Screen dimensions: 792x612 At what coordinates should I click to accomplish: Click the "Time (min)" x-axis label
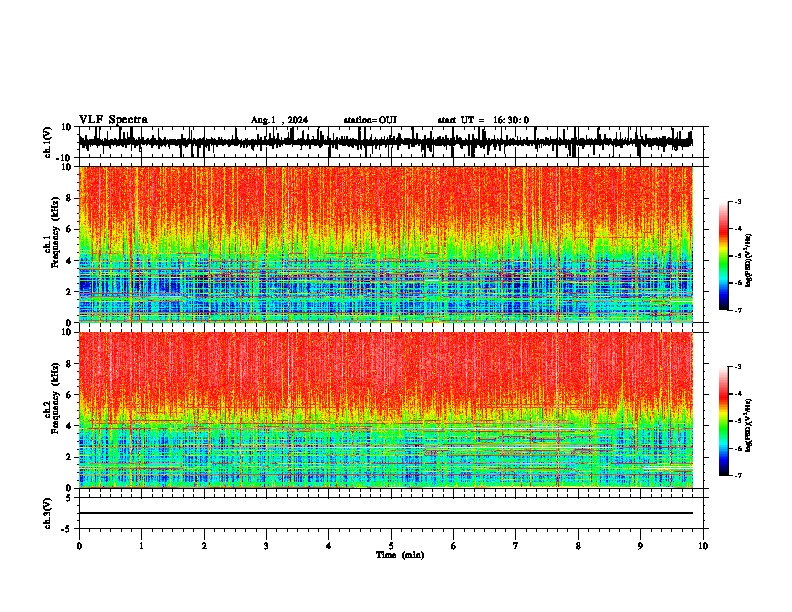(400, 555)
